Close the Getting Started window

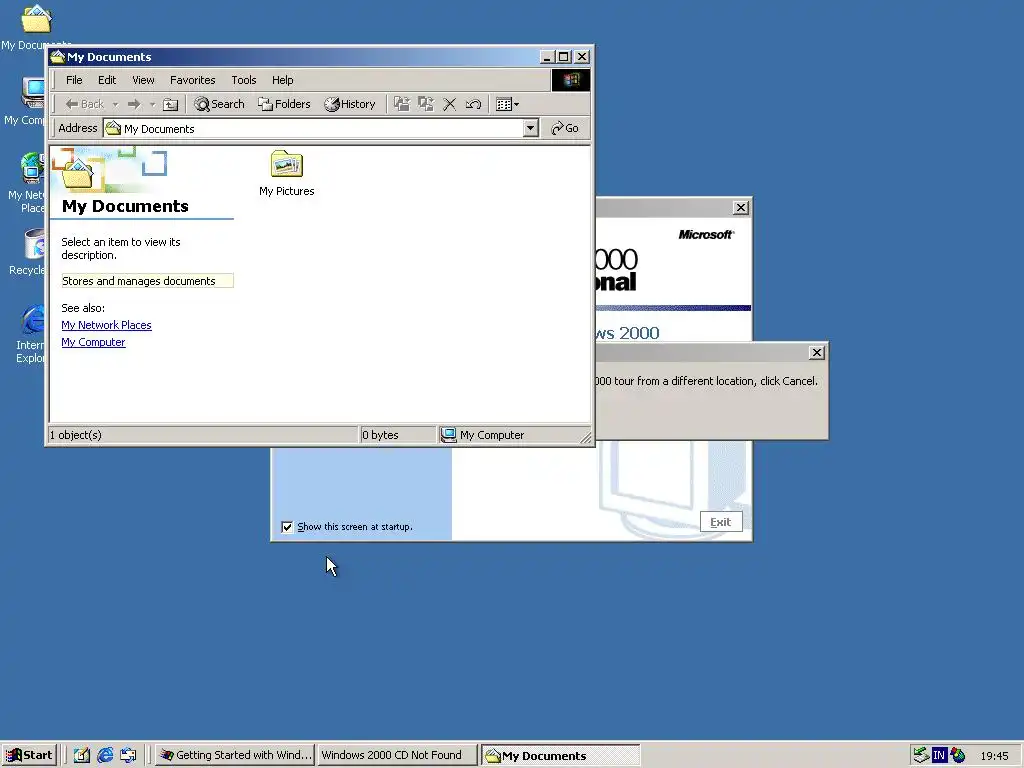[x=741, y=208]
